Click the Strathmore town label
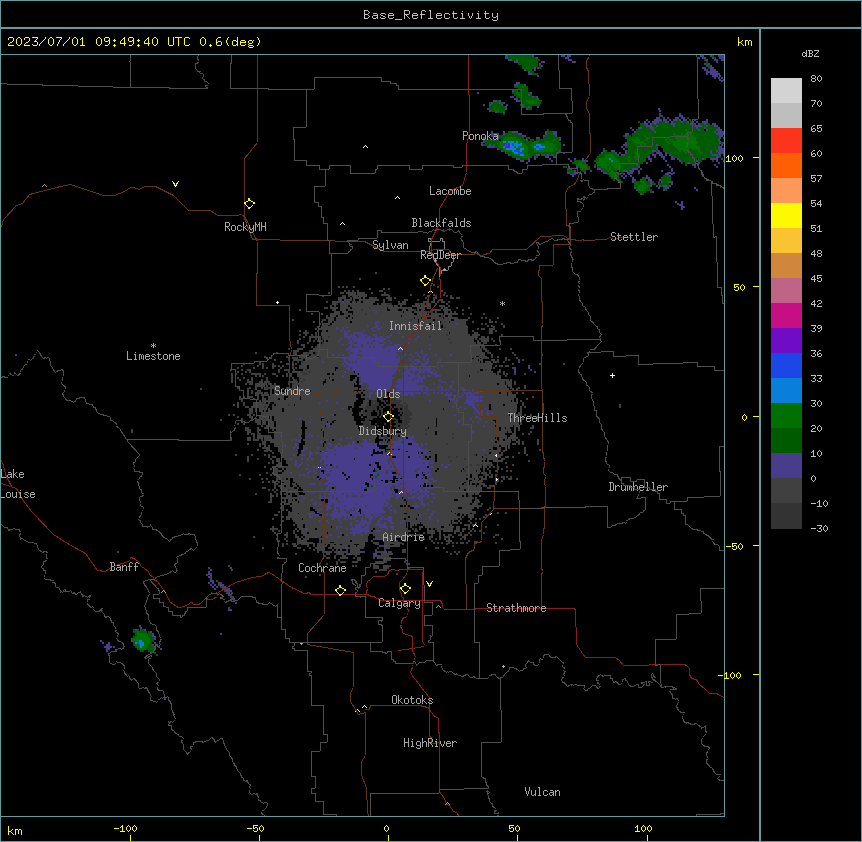862x842 pixels. (x=516, y=608)
